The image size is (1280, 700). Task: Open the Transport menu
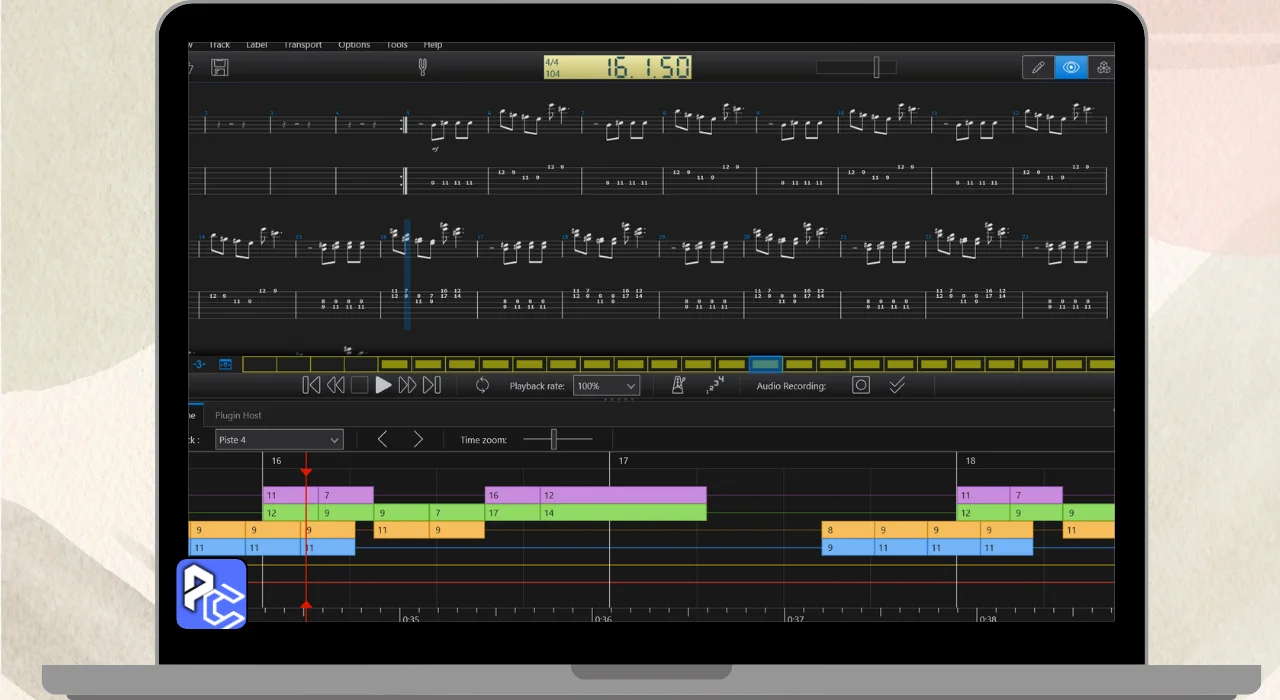point(302,45)
